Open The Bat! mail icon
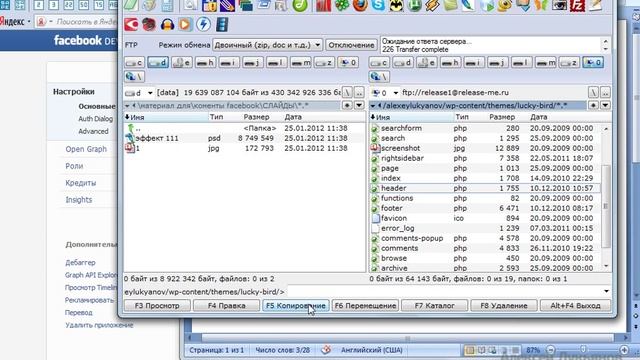 396,5
